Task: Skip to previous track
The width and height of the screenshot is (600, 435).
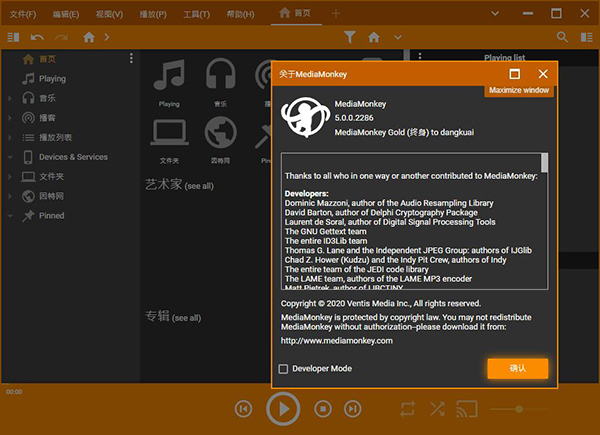Action: 244,409
